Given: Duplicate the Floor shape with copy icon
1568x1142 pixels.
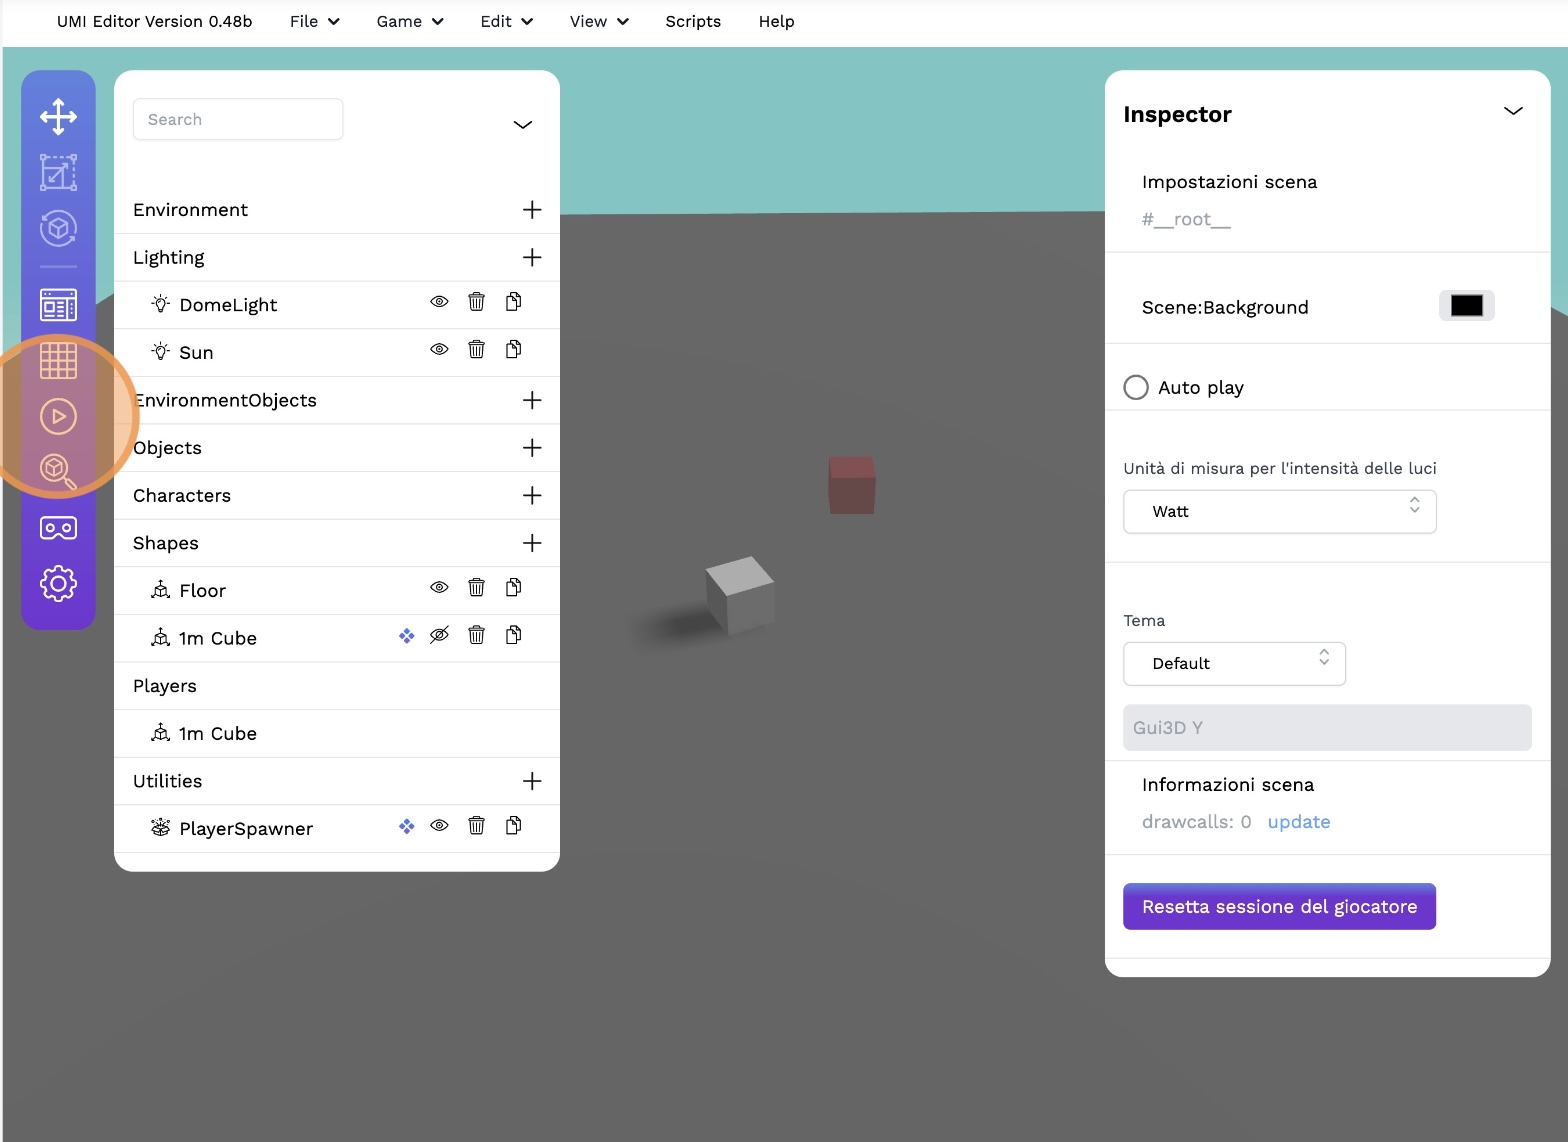Looking at the screenshot, I should click(x=513, y=588).
